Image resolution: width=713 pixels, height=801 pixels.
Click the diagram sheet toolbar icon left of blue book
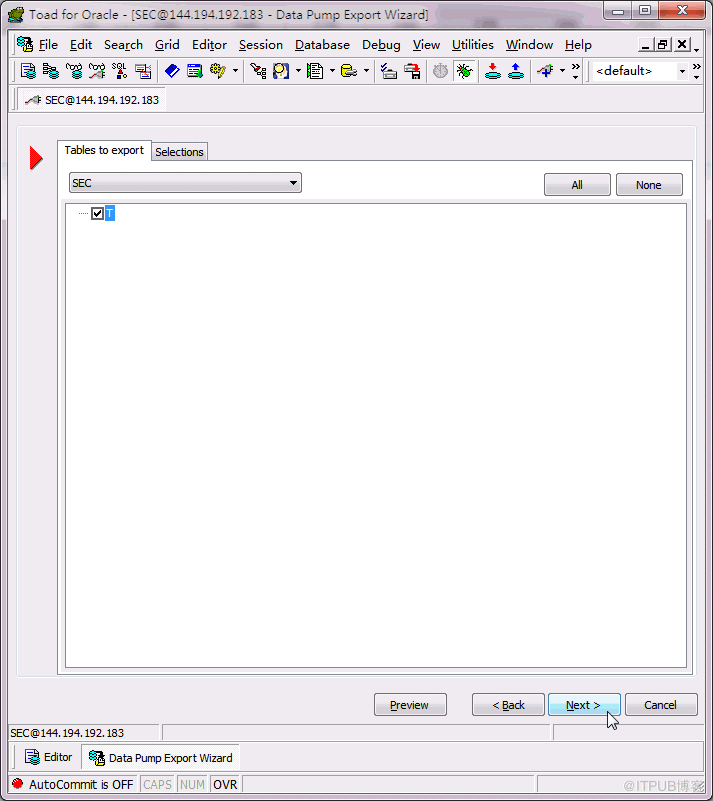pos(143,71)
